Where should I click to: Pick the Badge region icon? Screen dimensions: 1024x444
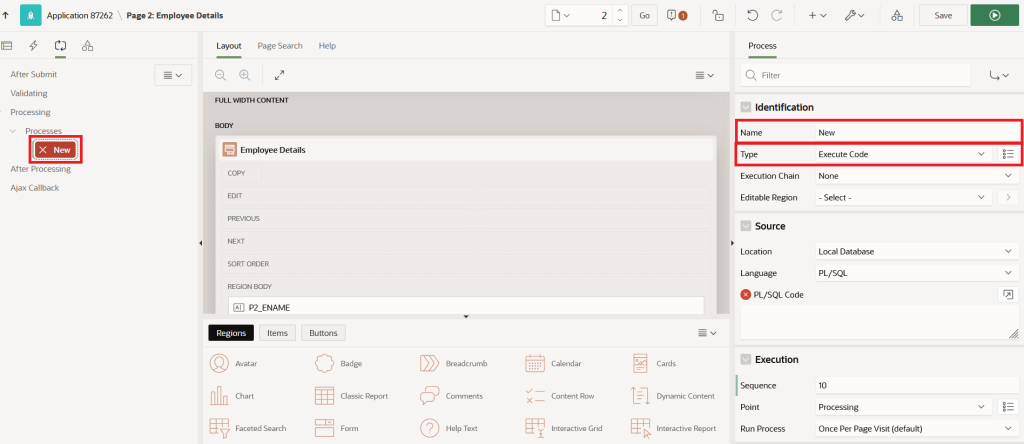tap(325, 363)
